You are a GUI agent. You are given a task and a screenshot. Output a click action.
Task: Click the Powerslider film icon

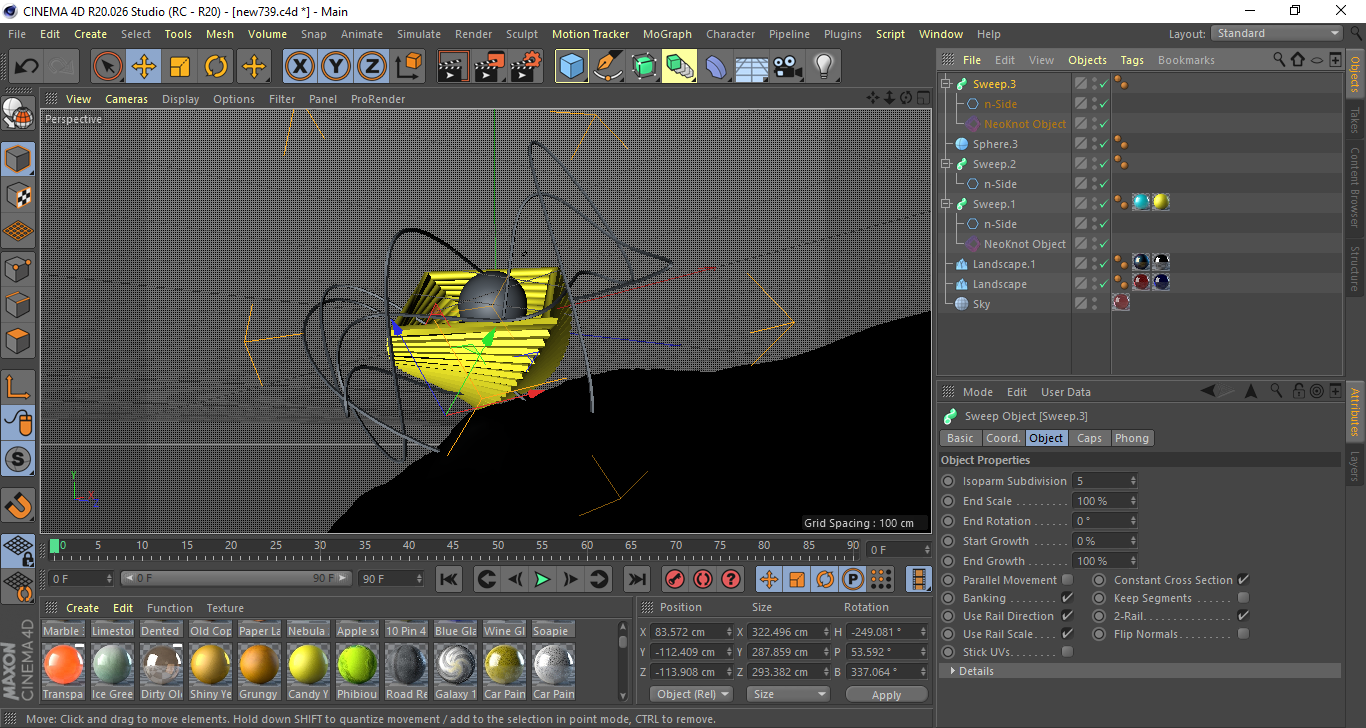(918, 579)
